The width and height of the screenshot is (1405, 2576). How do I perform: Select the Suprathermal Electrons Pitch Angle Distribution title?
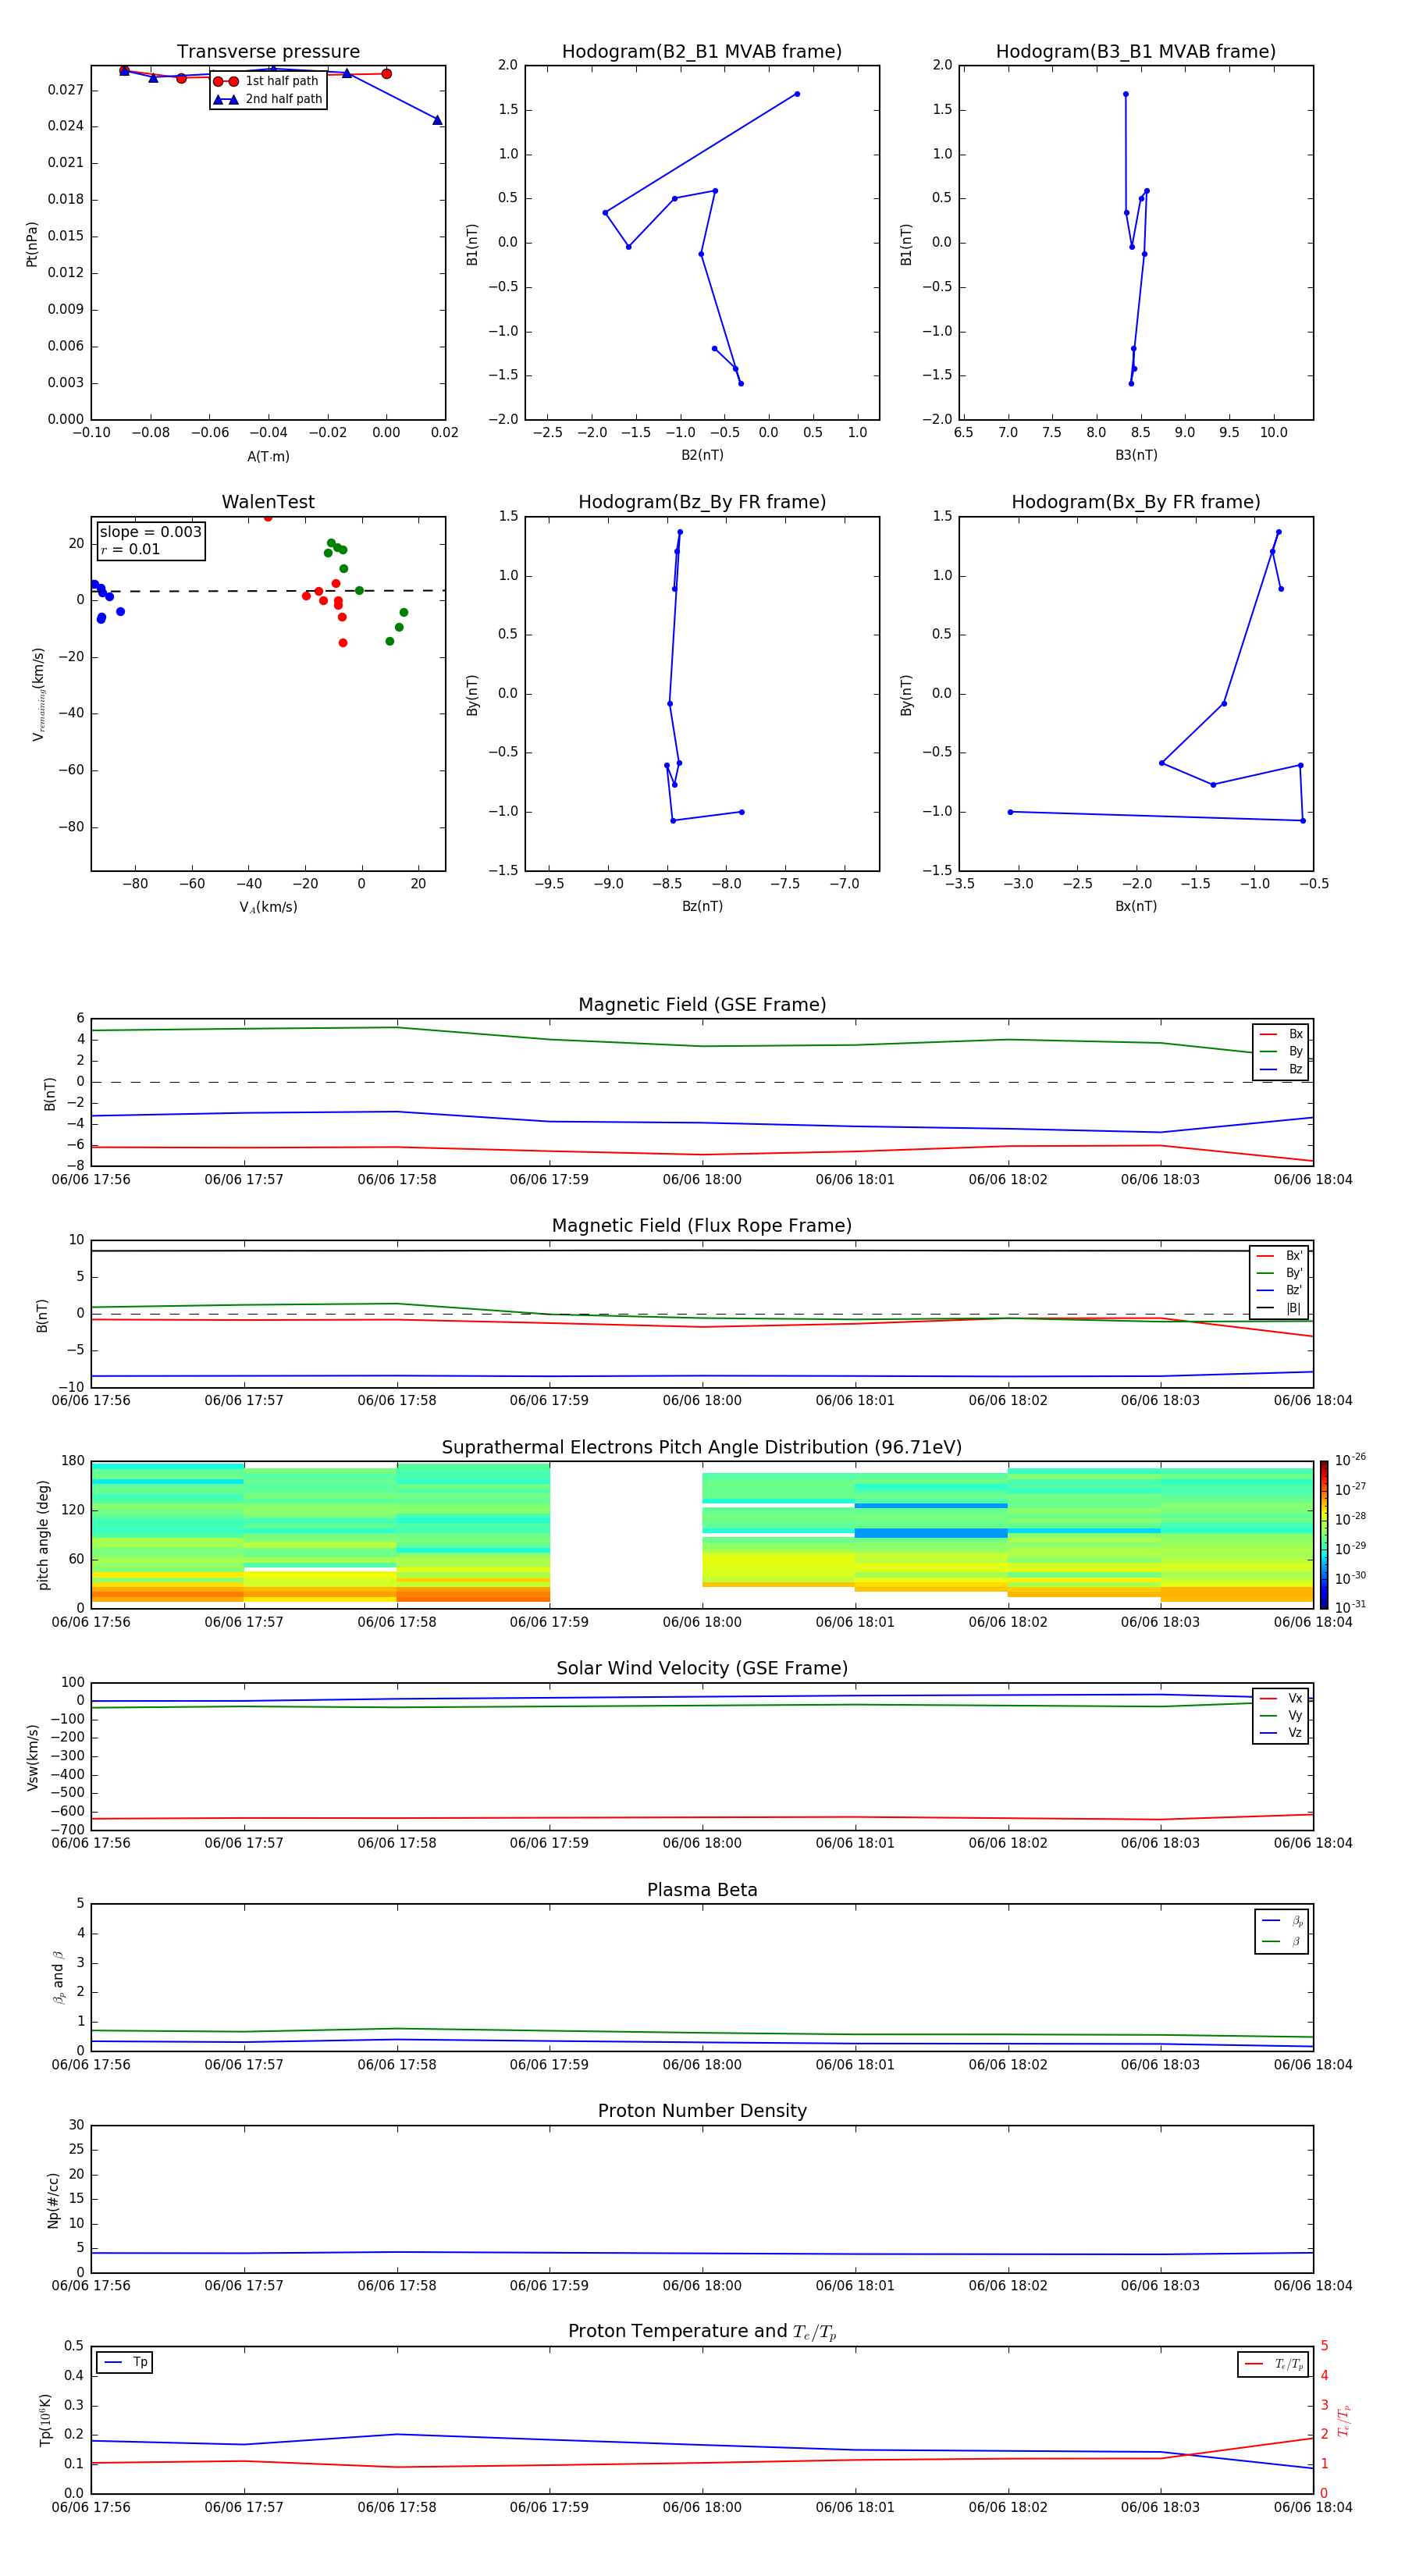click(x=702, y=1448)
